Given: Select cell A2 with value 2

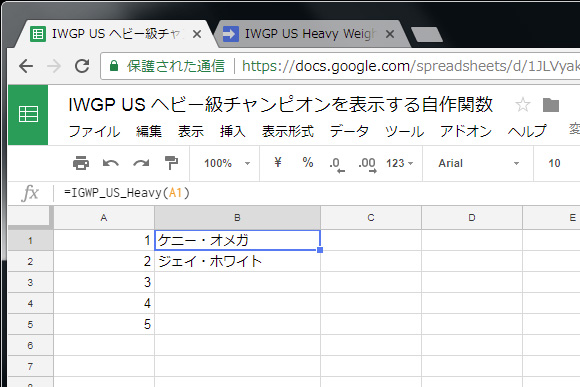Looking at the screenshot, I should pyautogui.click(x=104, y=262).
